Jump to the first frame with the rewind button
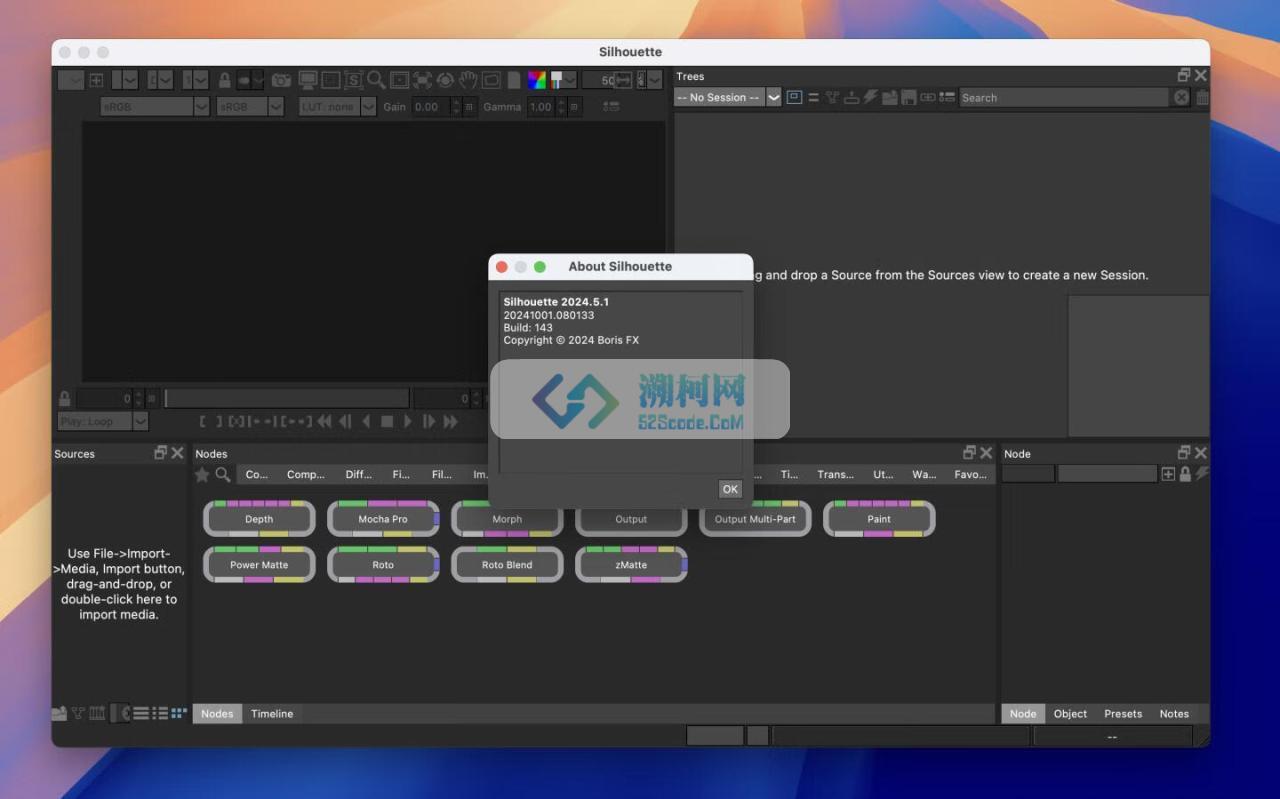This screenshot has width=1280, height=799. tap(324, 421)
